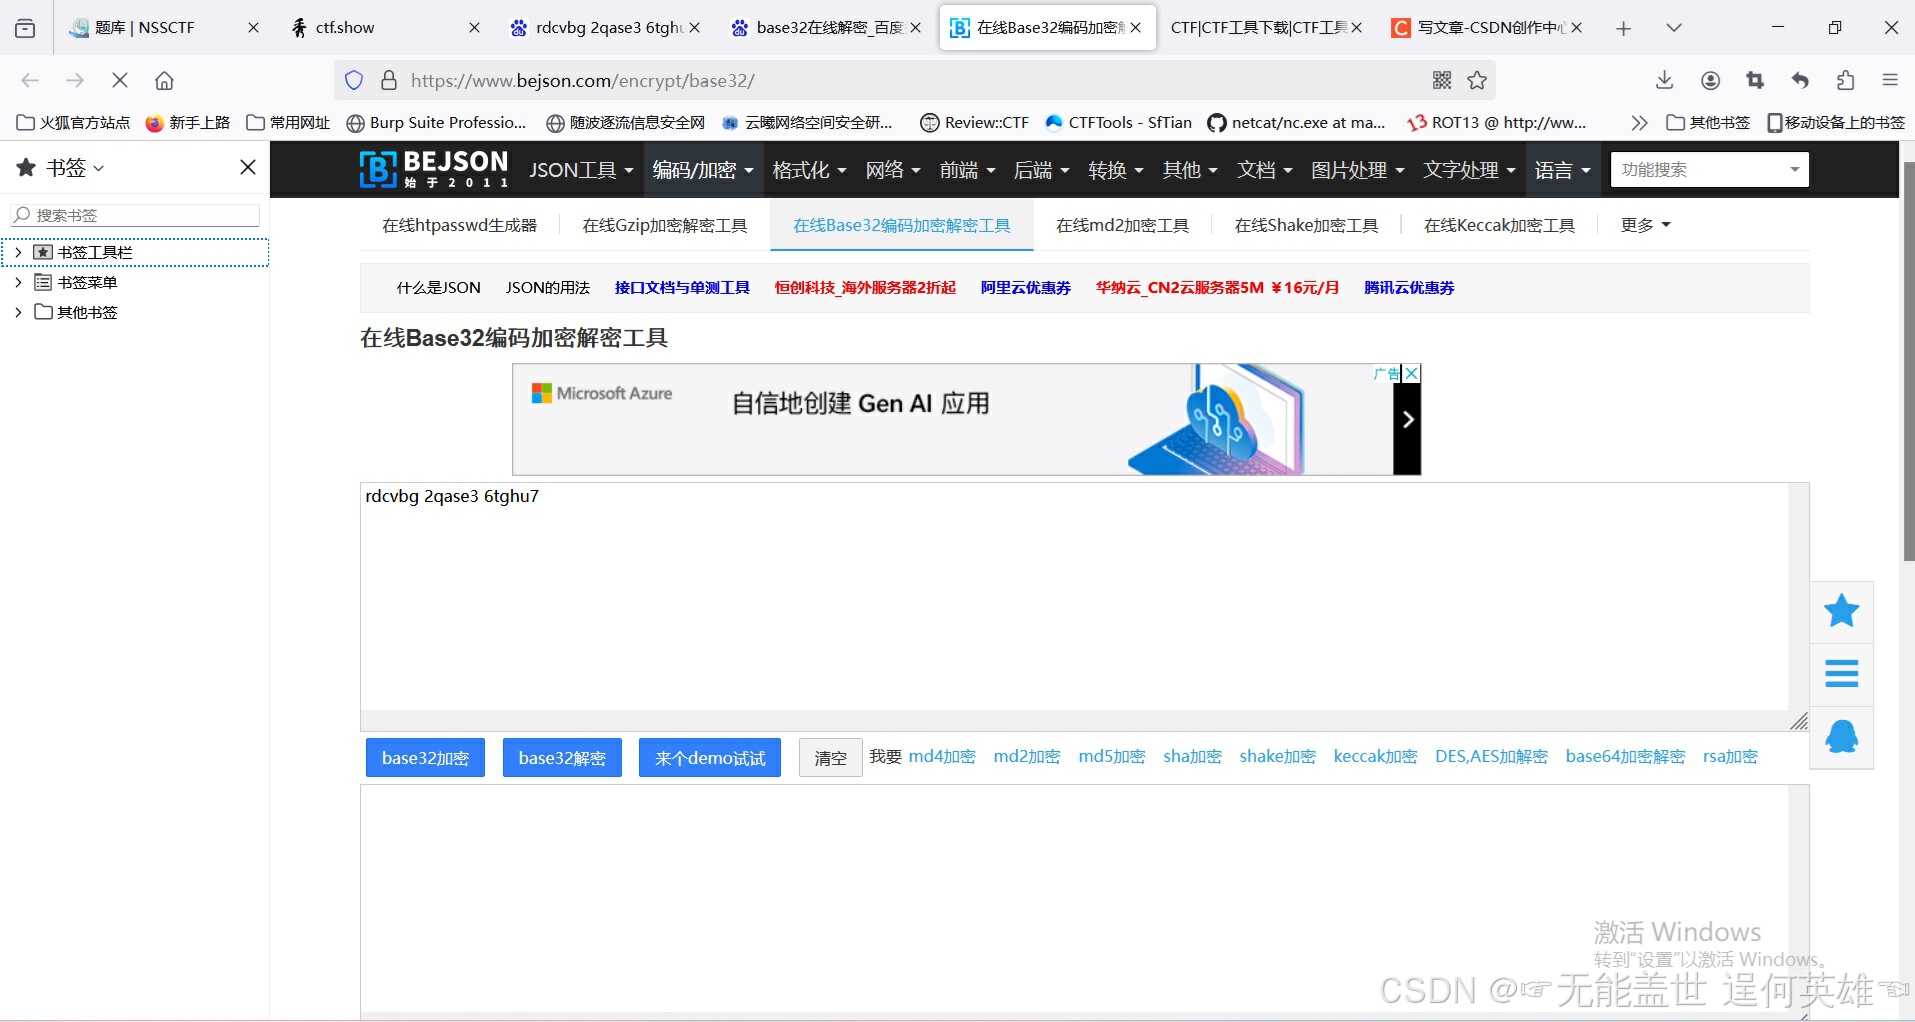Open the Firefox account profile icon
Screen dimensions: 1915x1022
[x=1710, y=80]
